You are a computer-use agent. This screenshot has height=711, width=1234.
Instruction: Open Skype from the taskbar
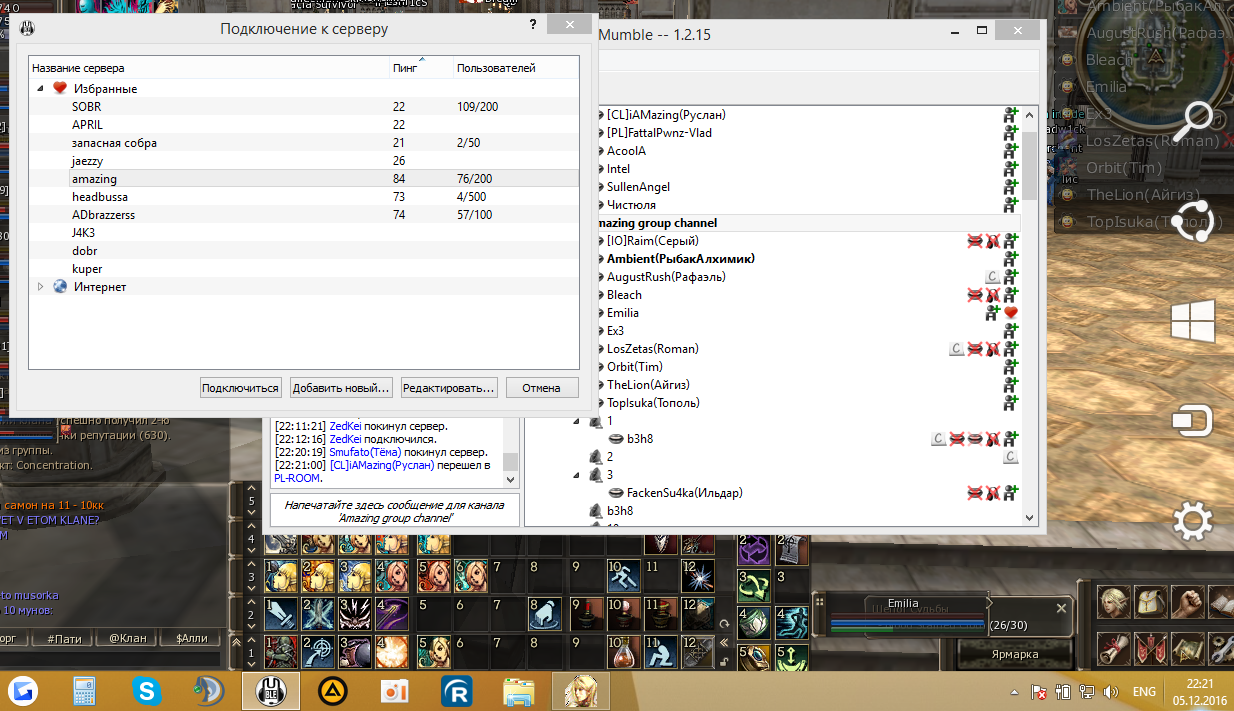pos(149,690)
